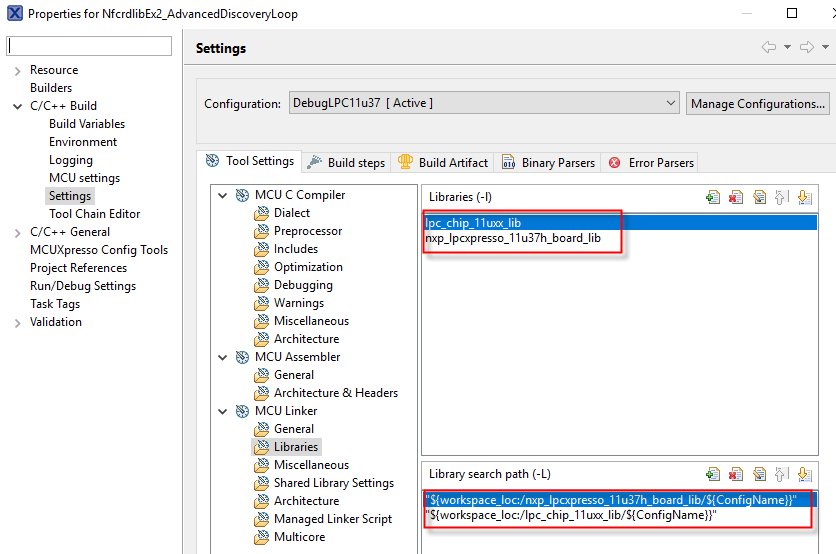The height and width of the screenshot is (554, 836).
Task: Select Debugging settings
Action: pyautogui.click(x=303, y=285)
